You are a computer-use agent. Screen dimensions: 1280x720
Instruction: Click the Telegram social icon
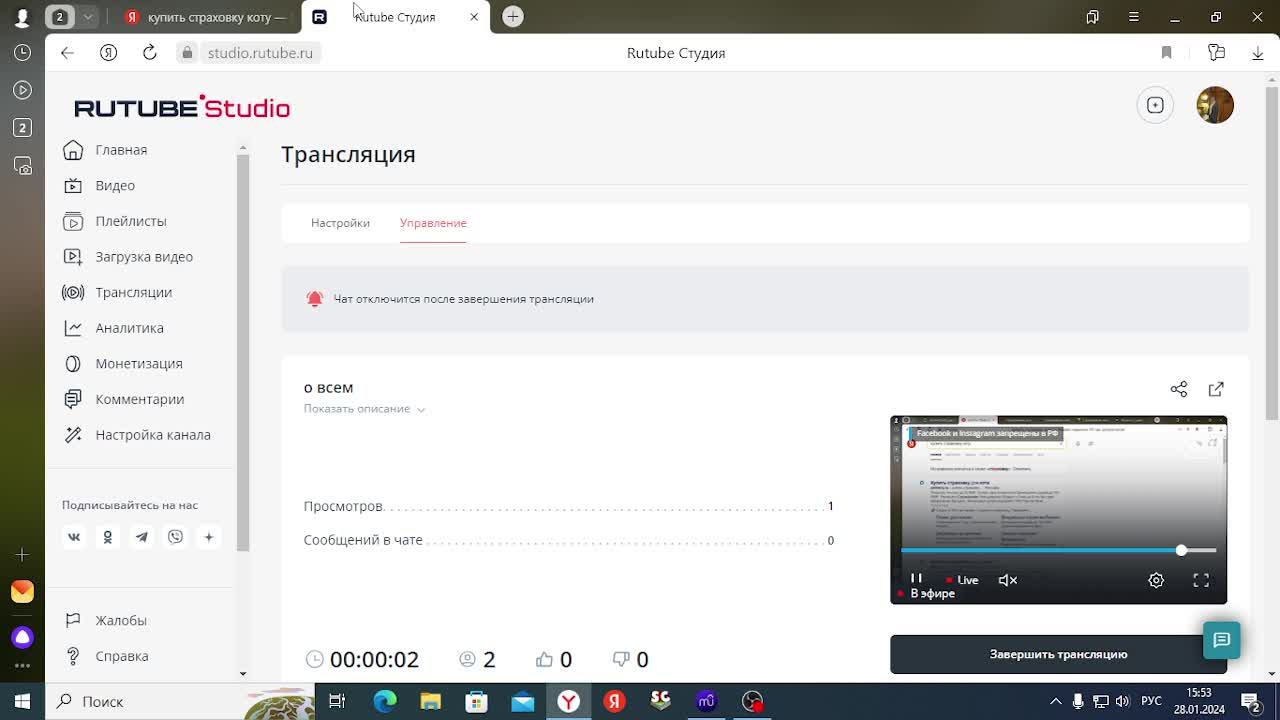[142, 537]
